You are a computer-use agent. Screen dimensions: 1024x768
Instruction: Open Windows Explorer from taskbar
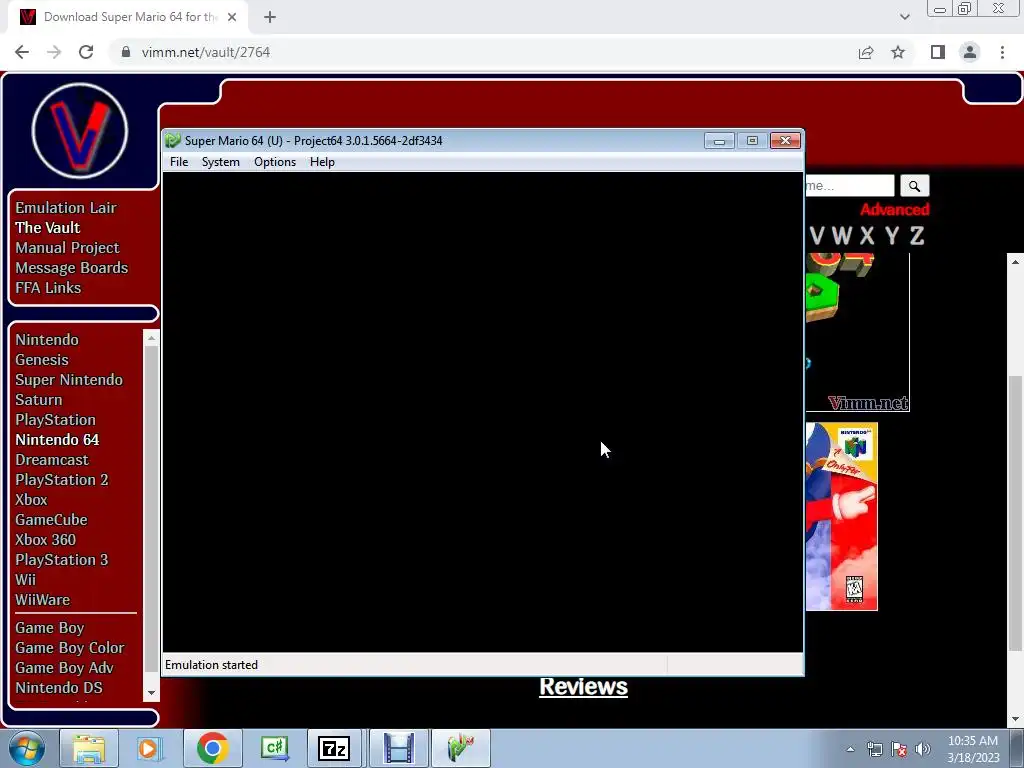pyautogui.click(x=89, y=748)
